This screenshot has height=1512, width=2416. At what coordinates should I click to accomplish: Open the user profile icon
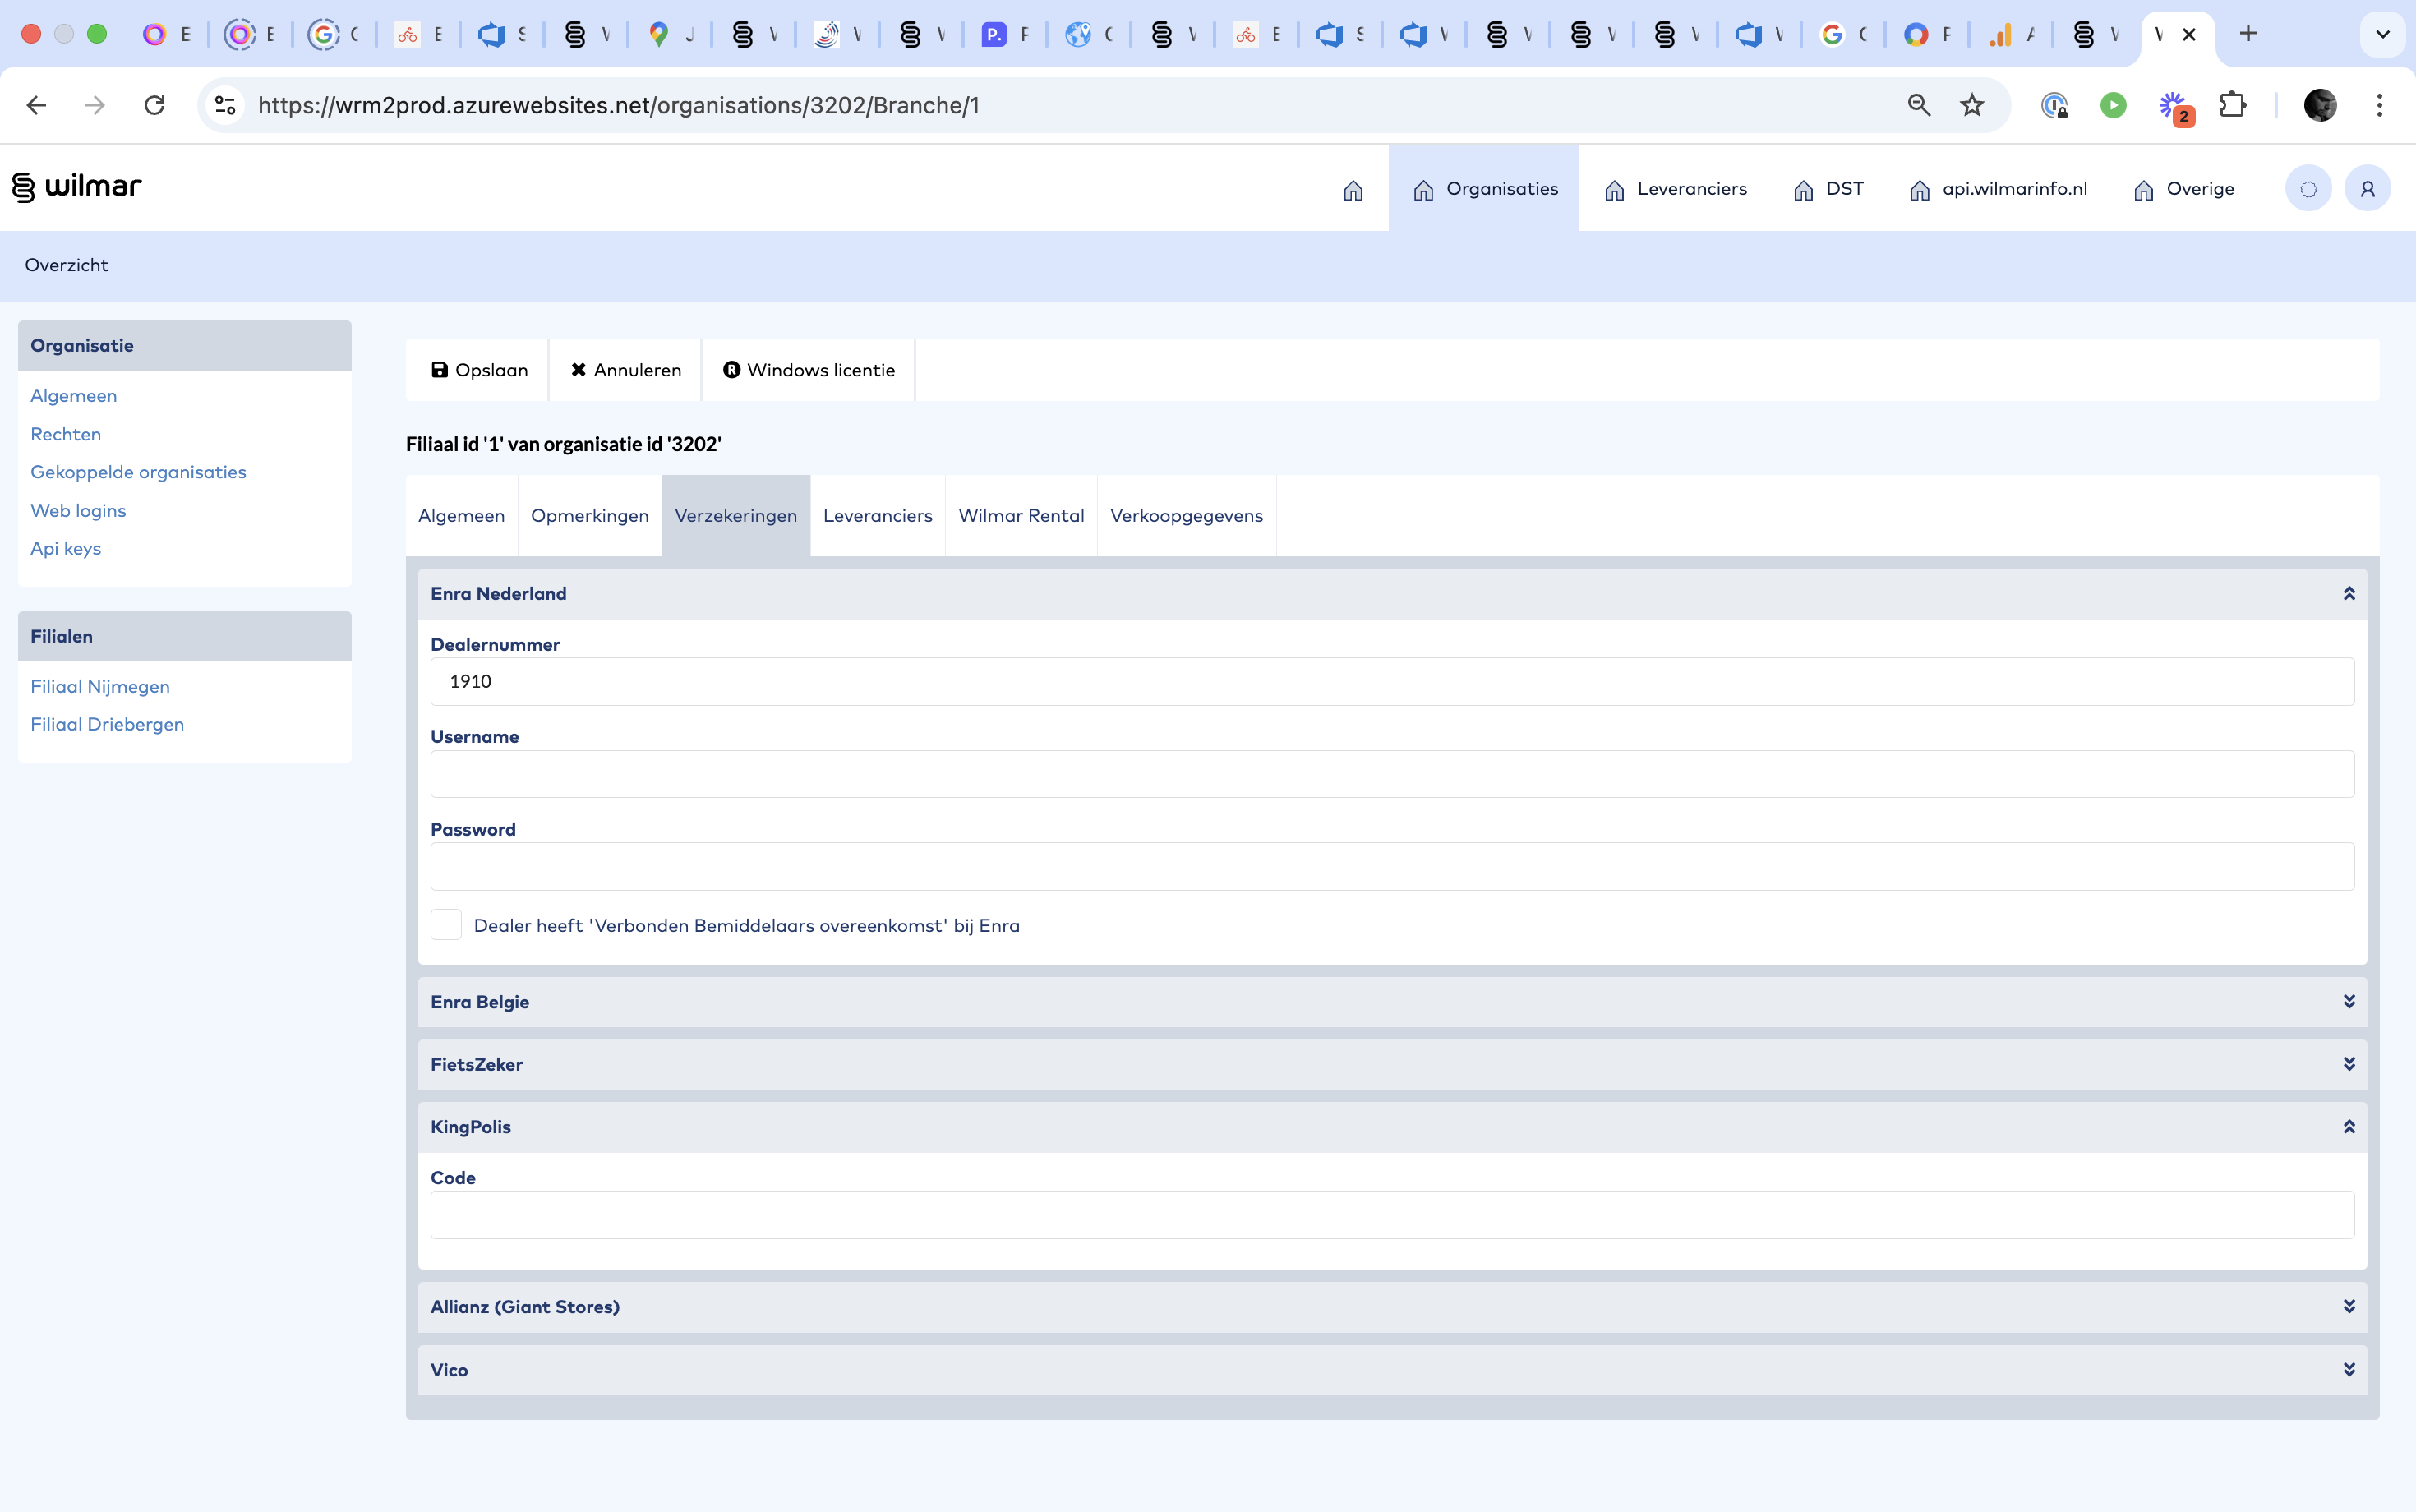point(2367,189)
